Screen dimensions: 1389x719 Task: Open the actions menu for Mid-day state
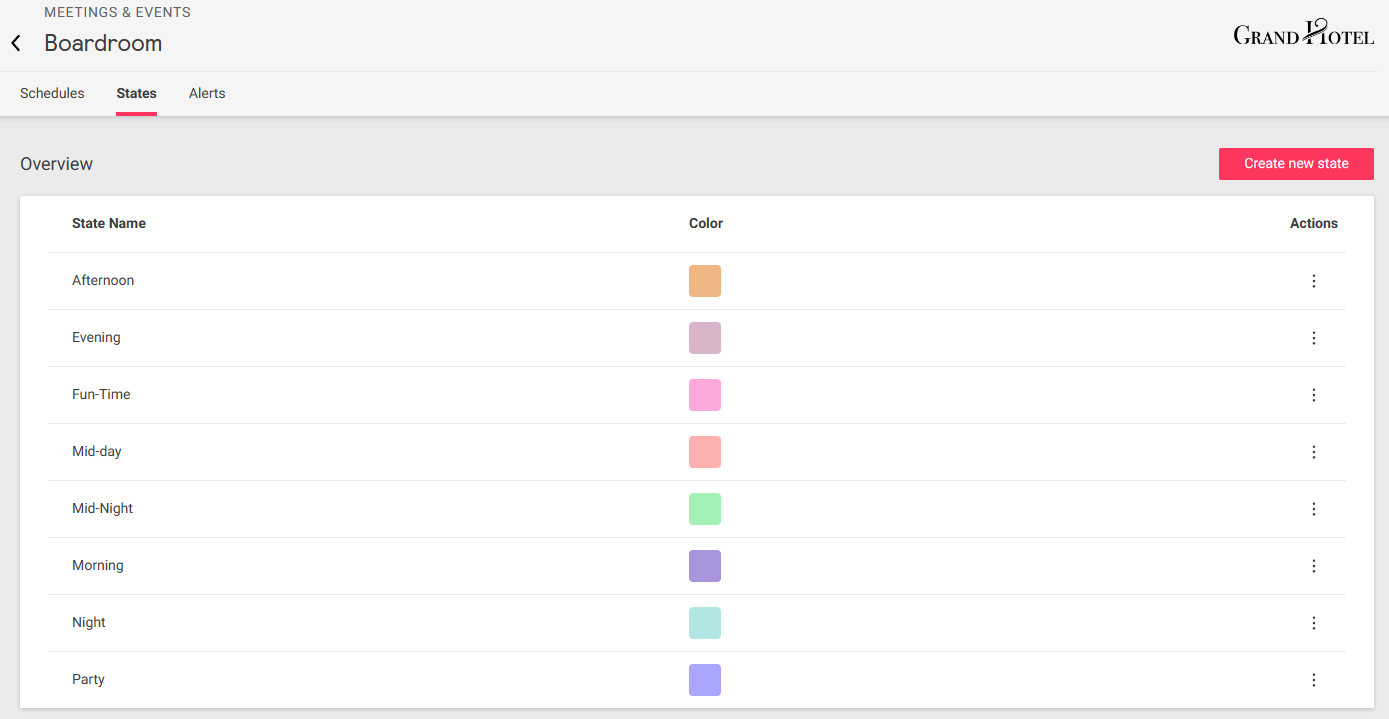[x=1314, y=452]
